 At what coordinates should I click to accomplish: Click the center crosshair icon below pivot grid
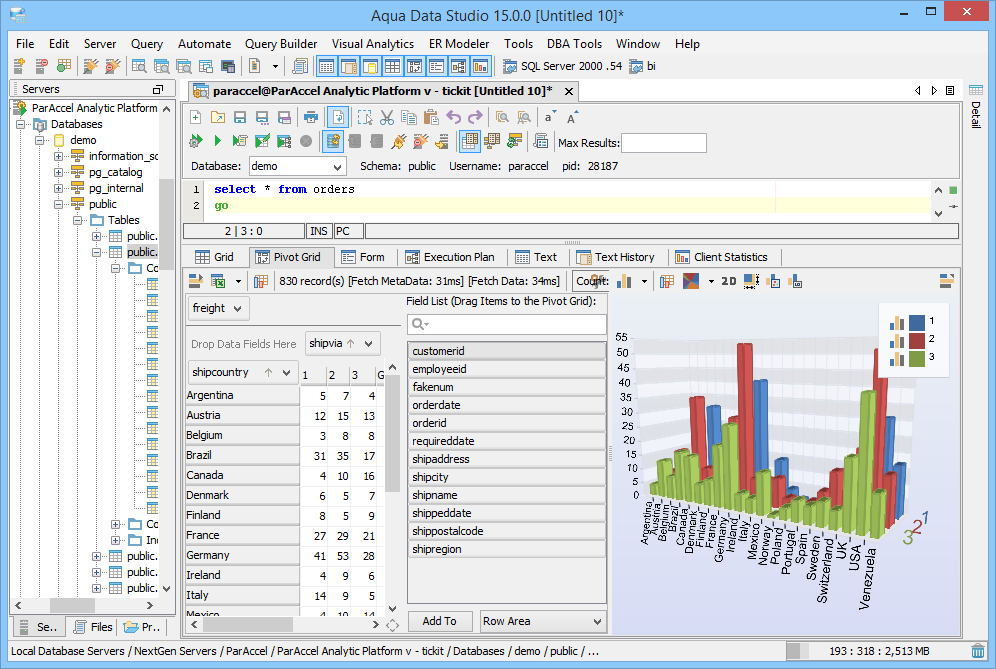(x=393, y=625)
